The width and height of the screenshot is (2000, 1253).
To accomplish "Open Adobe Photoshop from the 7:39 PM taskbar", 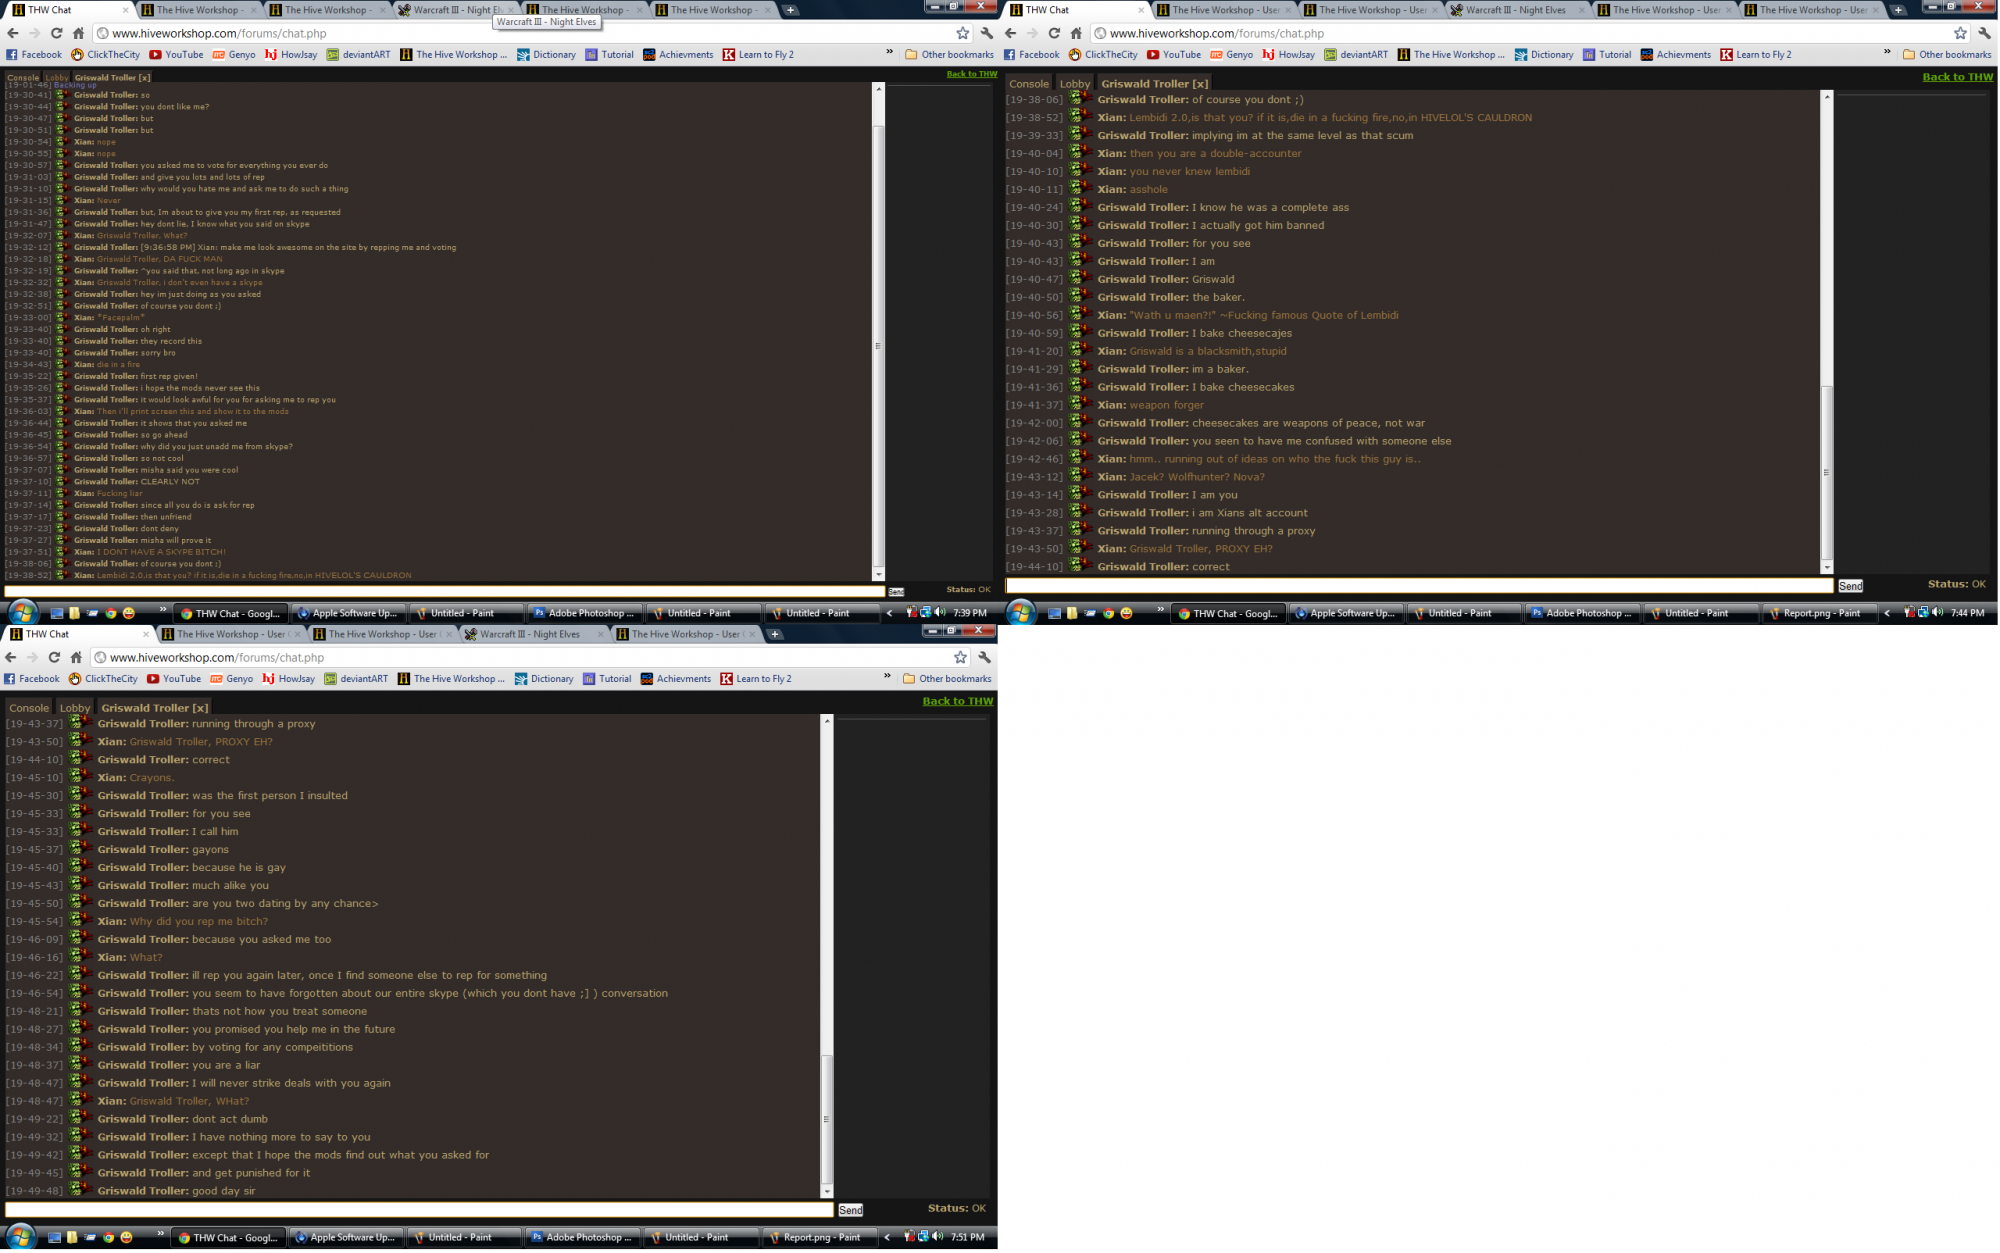I will (x=583, y=613).
